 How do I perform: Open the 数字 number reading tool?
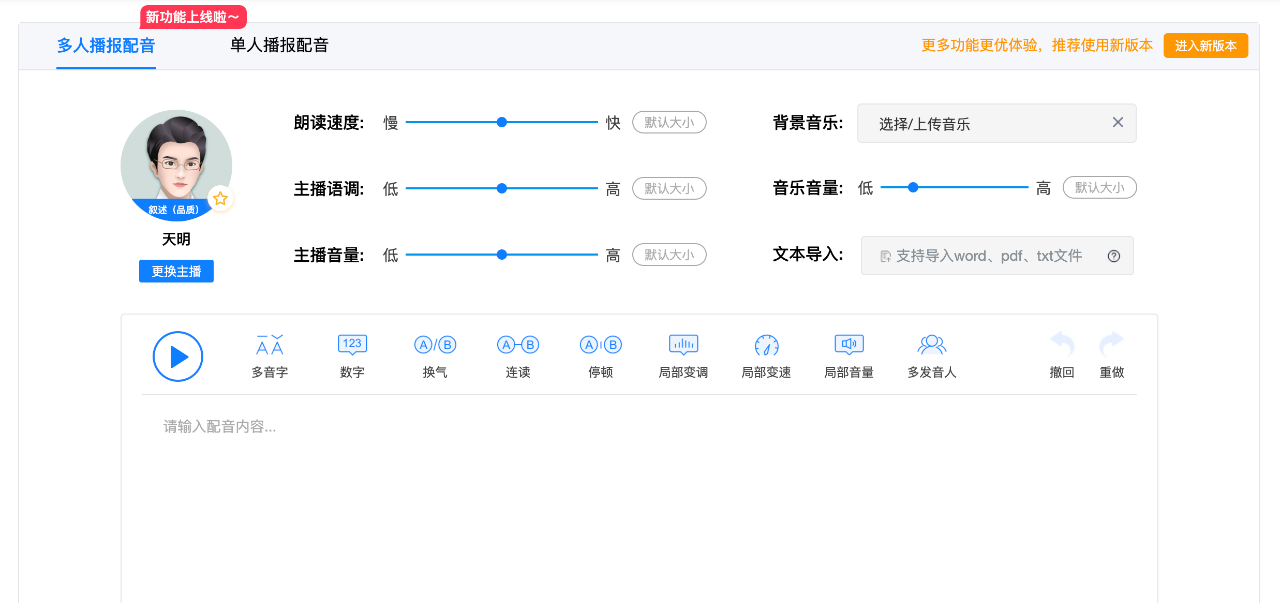(x=352, y=355)
